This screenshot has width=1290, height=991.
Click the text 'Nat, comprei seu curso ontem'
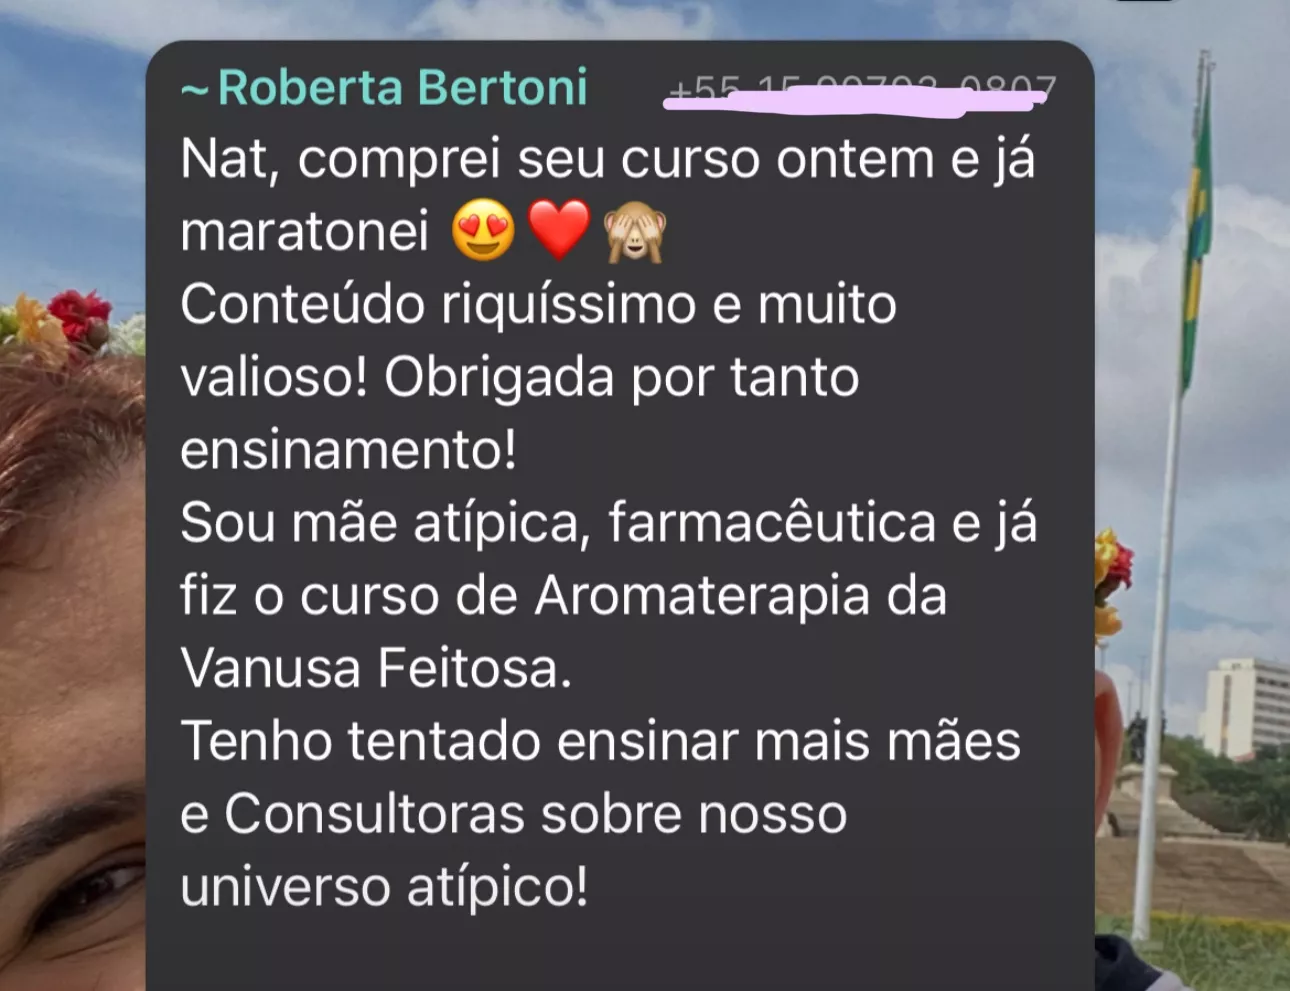click(557, 160)
